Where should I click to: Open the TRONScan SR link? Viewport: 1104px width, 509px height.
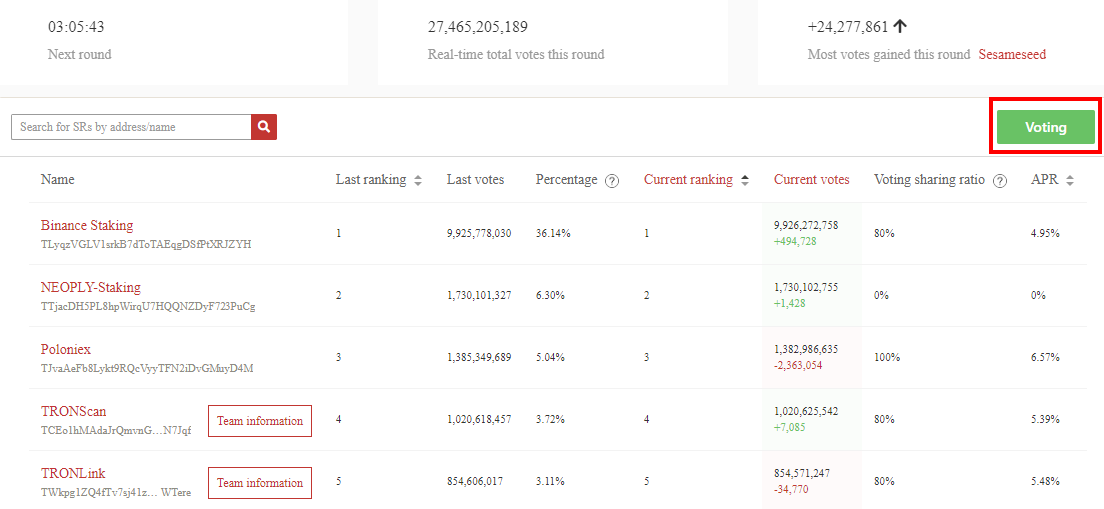click(x=74, y=411)
